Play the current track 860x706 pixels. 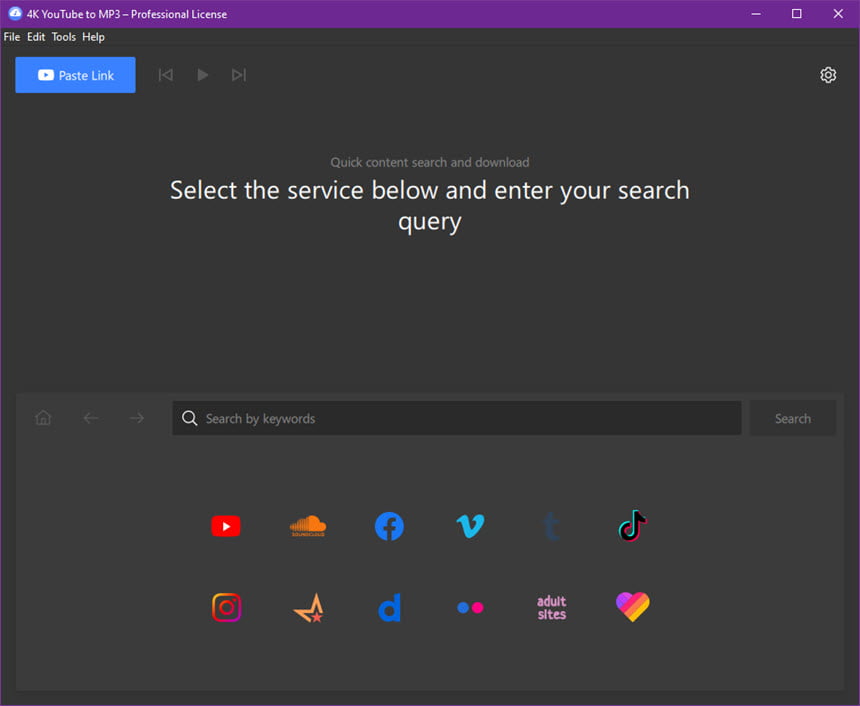[202, 75]
